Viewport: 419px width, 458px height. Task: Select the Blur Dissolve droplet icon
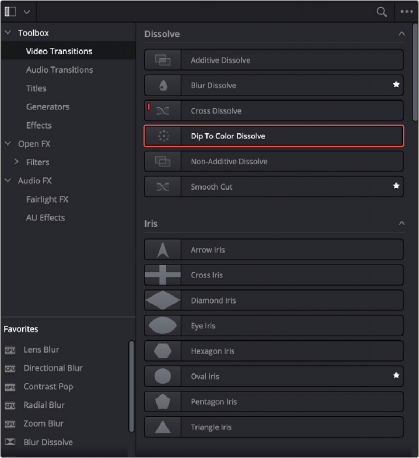(163, 85)
